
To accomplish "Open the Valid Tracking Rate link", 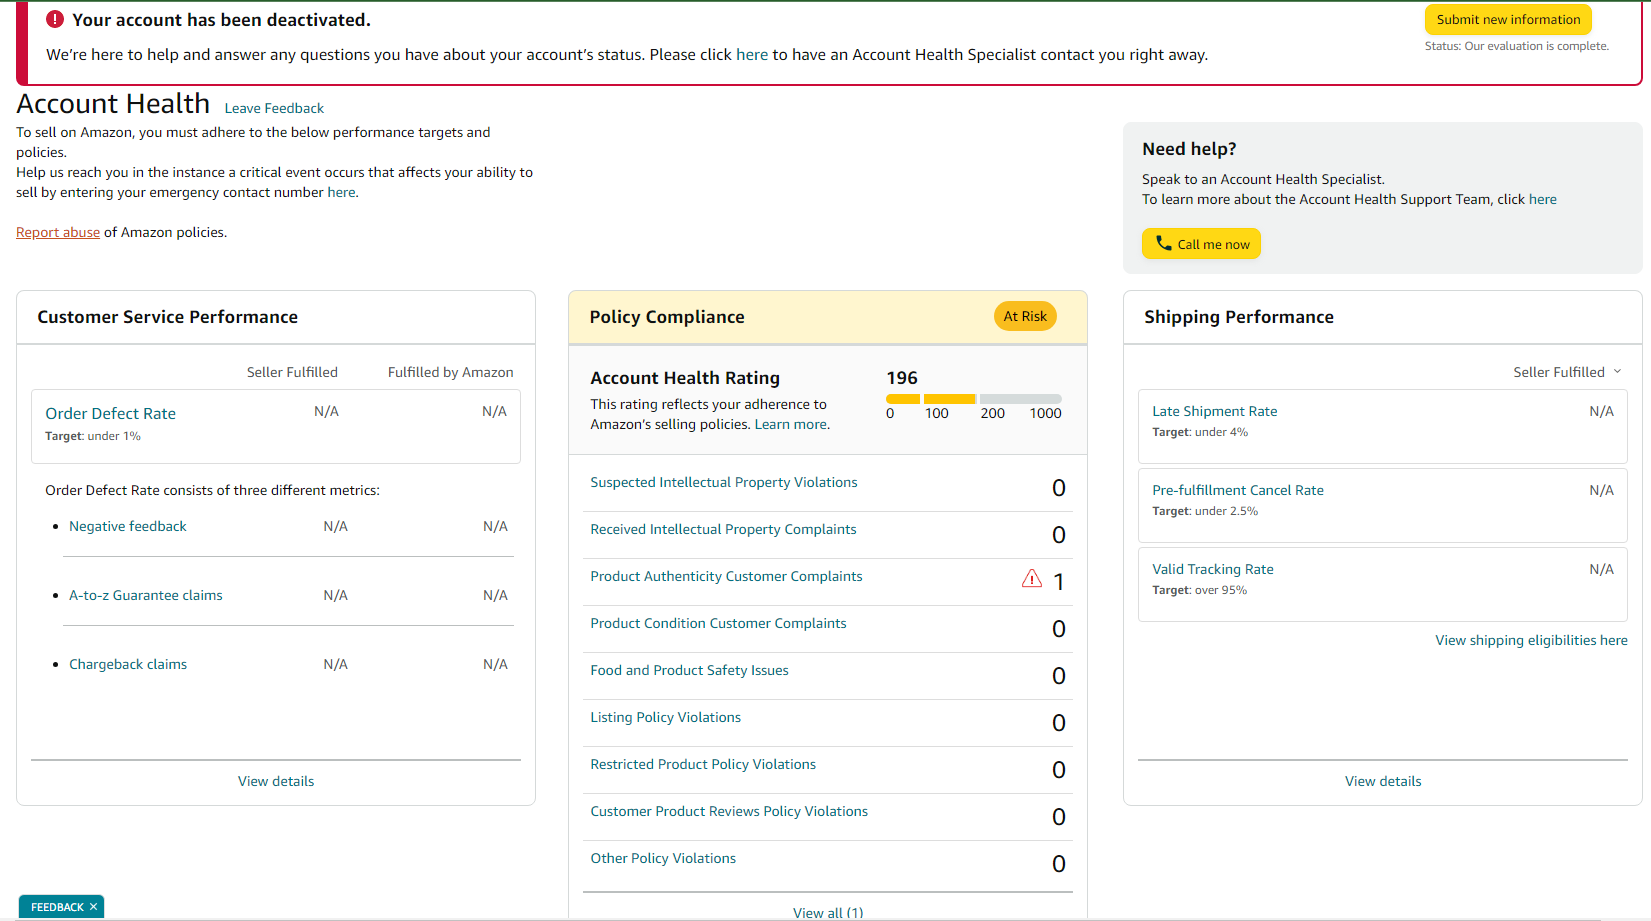I will pos(1212,569).
